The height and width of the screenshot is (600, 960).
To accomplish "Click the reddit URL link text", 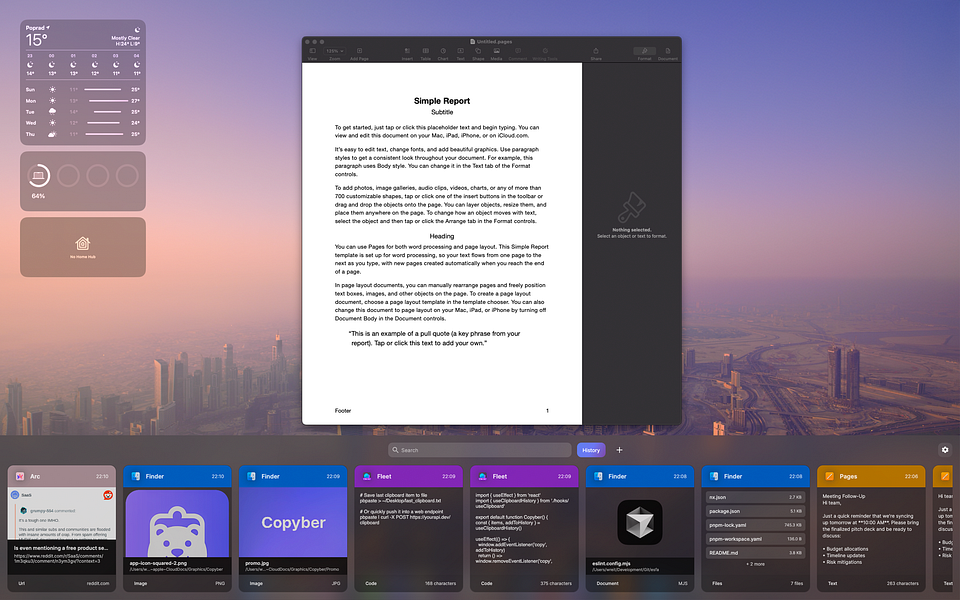I will coord(58,558).
